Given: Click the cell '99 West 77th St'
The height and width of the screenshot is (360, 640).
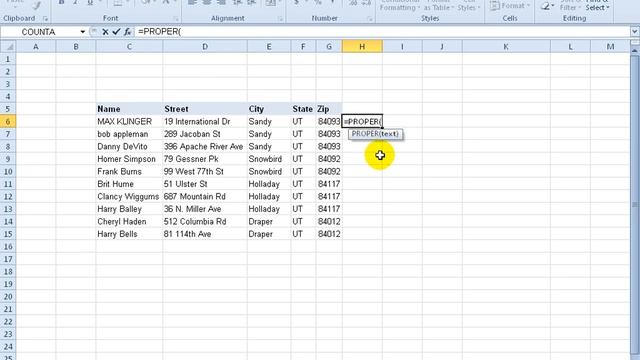Looking at the screenshot, I should click(205, 172).
